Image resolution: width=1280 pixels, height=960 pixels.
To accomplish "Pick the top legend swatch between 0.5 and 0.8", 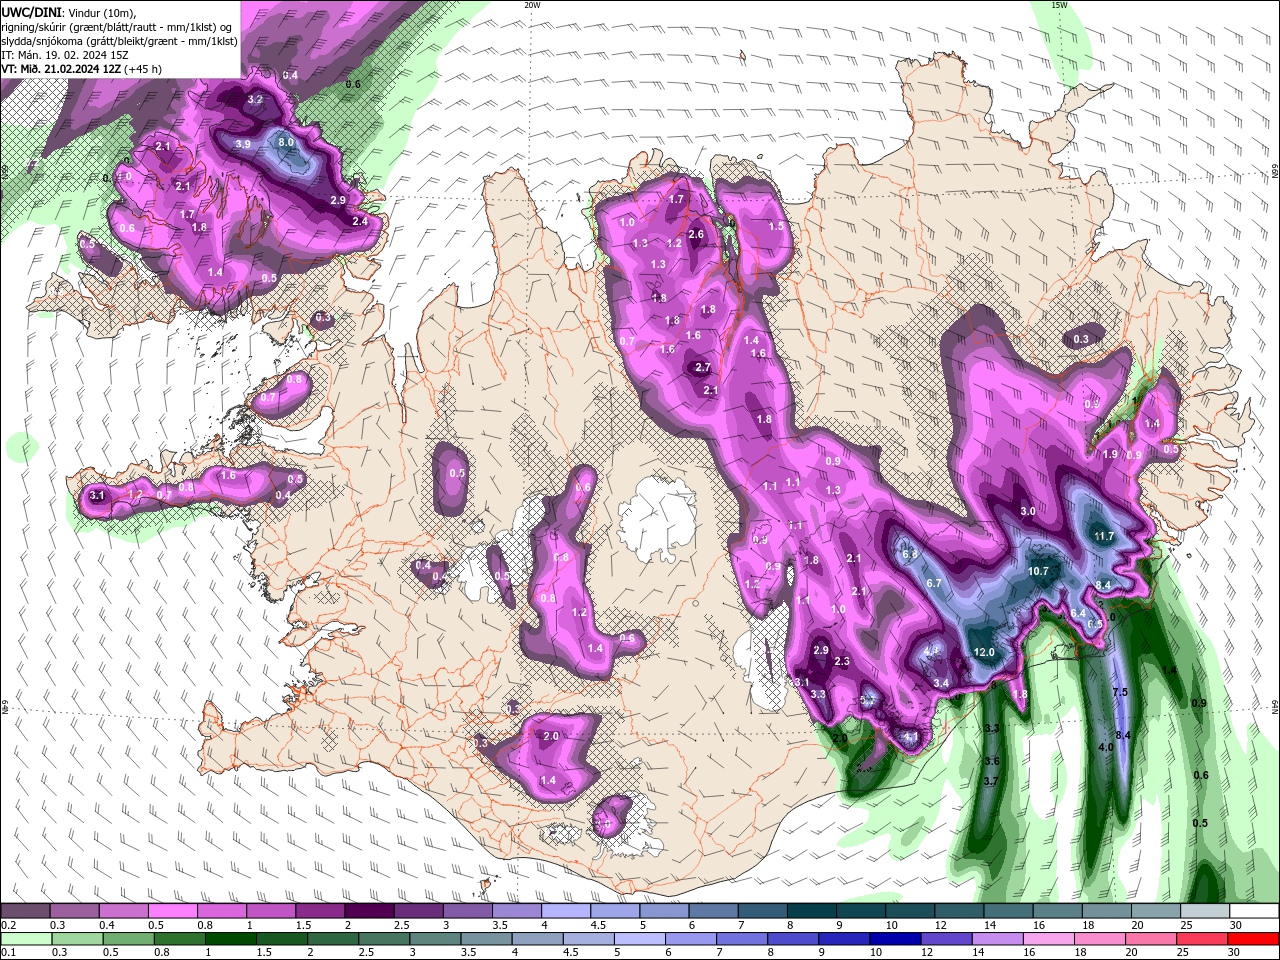I will click(x=173, y=911).
